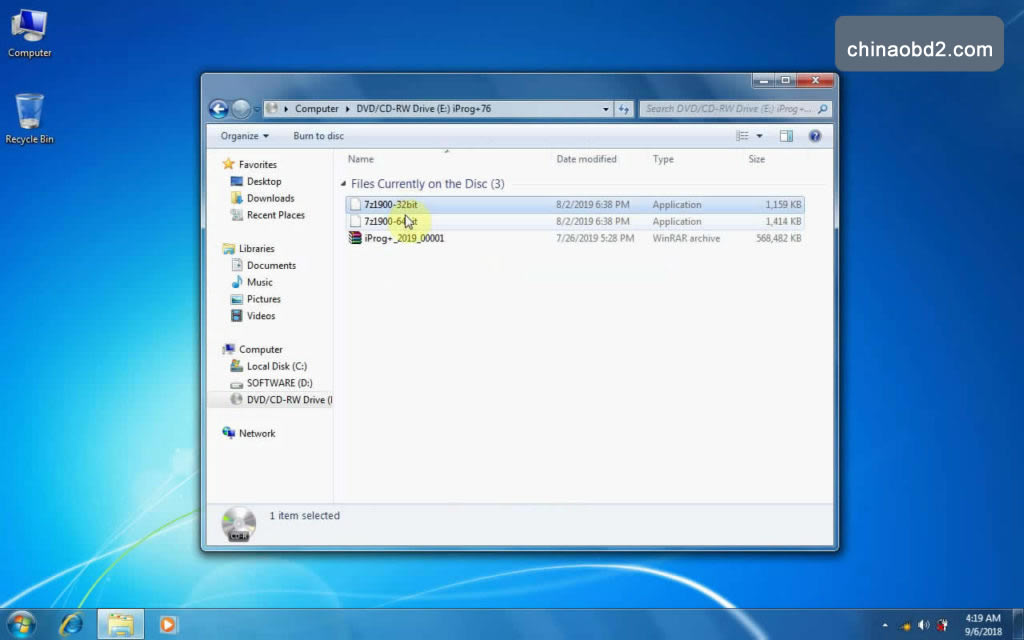Sort by Date modified column header

click(586, 159)
